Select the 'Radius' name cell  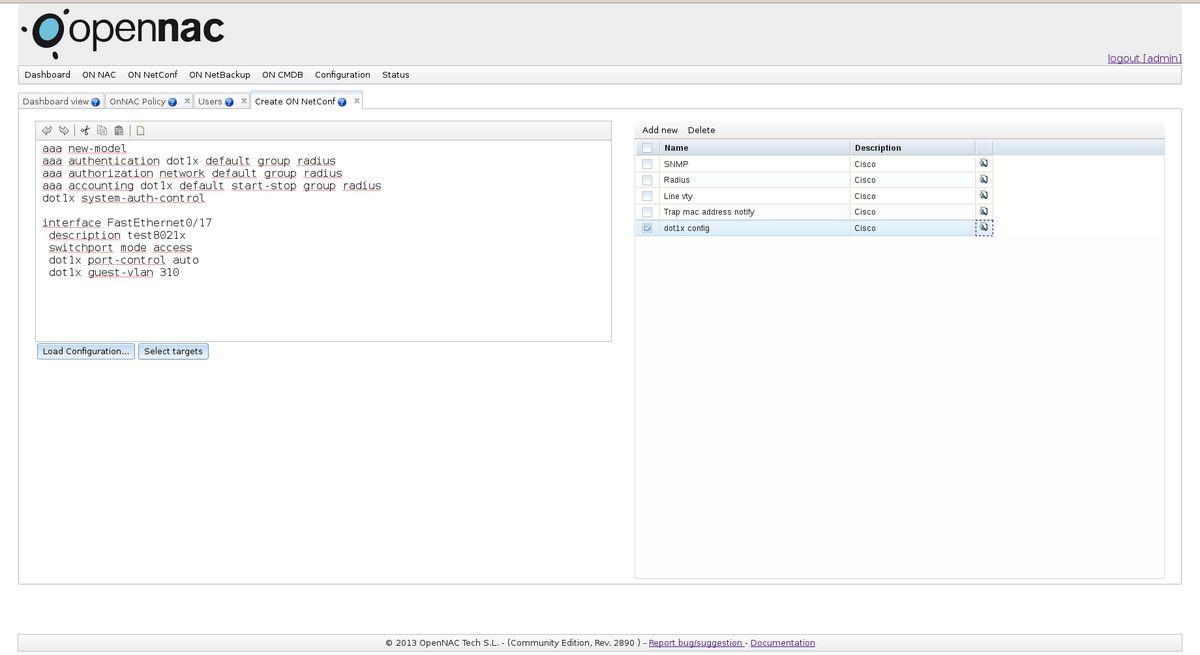pyautogui.click(x=754, y=180)
